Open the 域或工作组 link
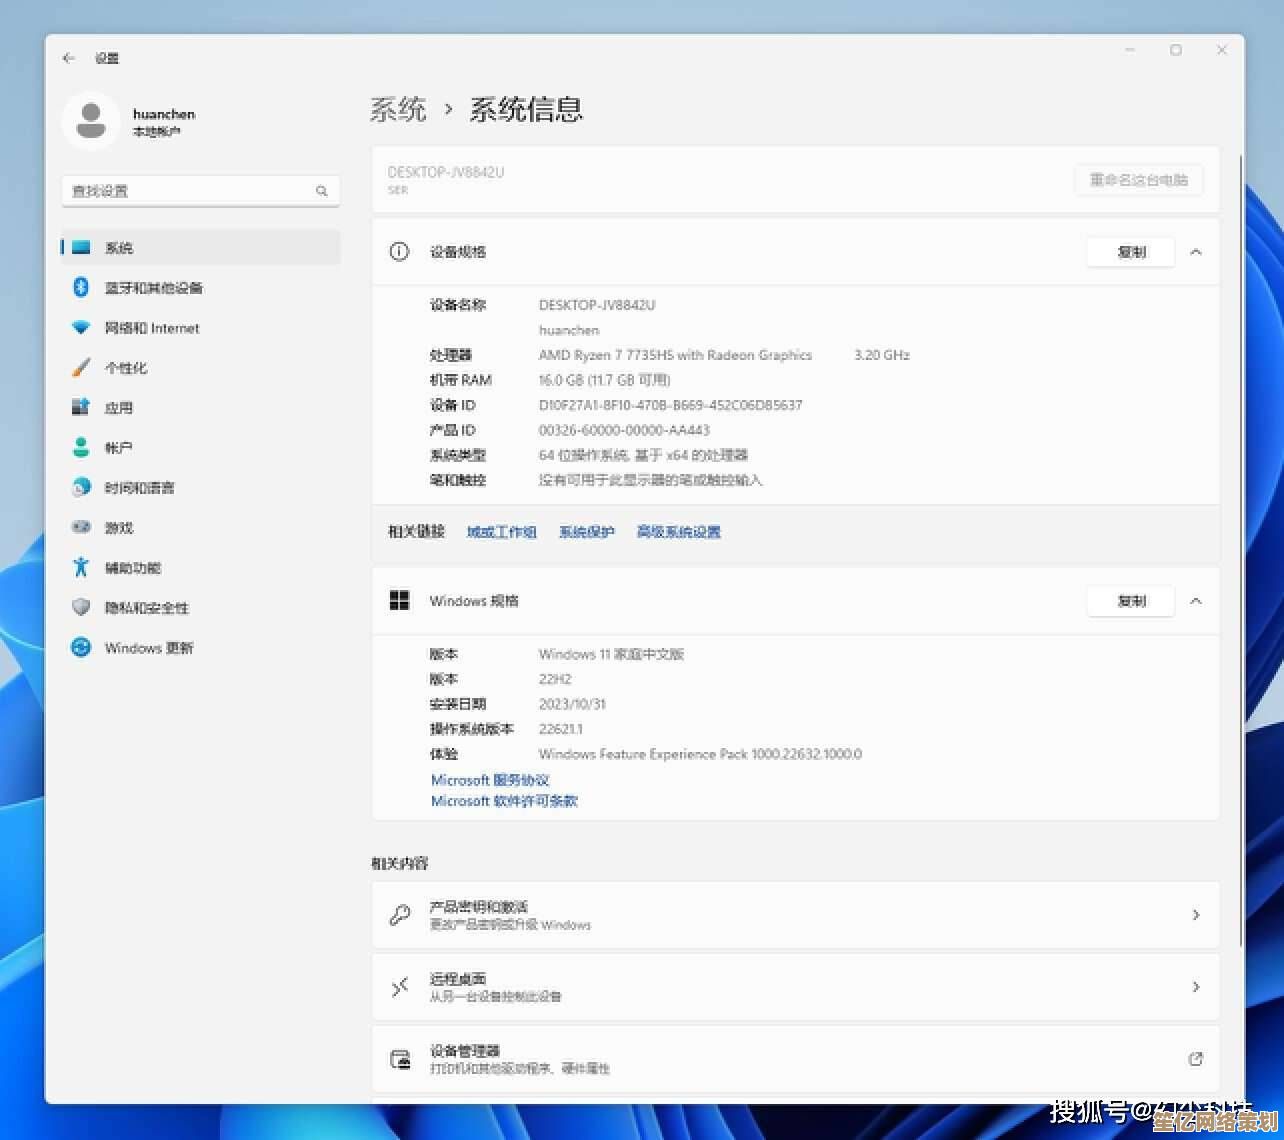The image size is (1284, 1140). pyautogui.click(x=501, y=532)
